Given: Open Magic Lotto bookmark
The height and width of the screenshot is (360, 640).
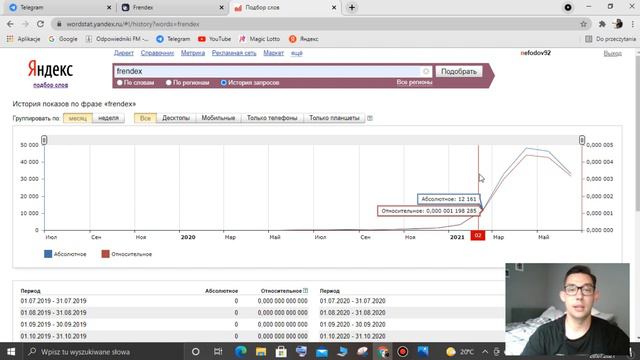Looking at the screenshot, I should coord(260,39).
